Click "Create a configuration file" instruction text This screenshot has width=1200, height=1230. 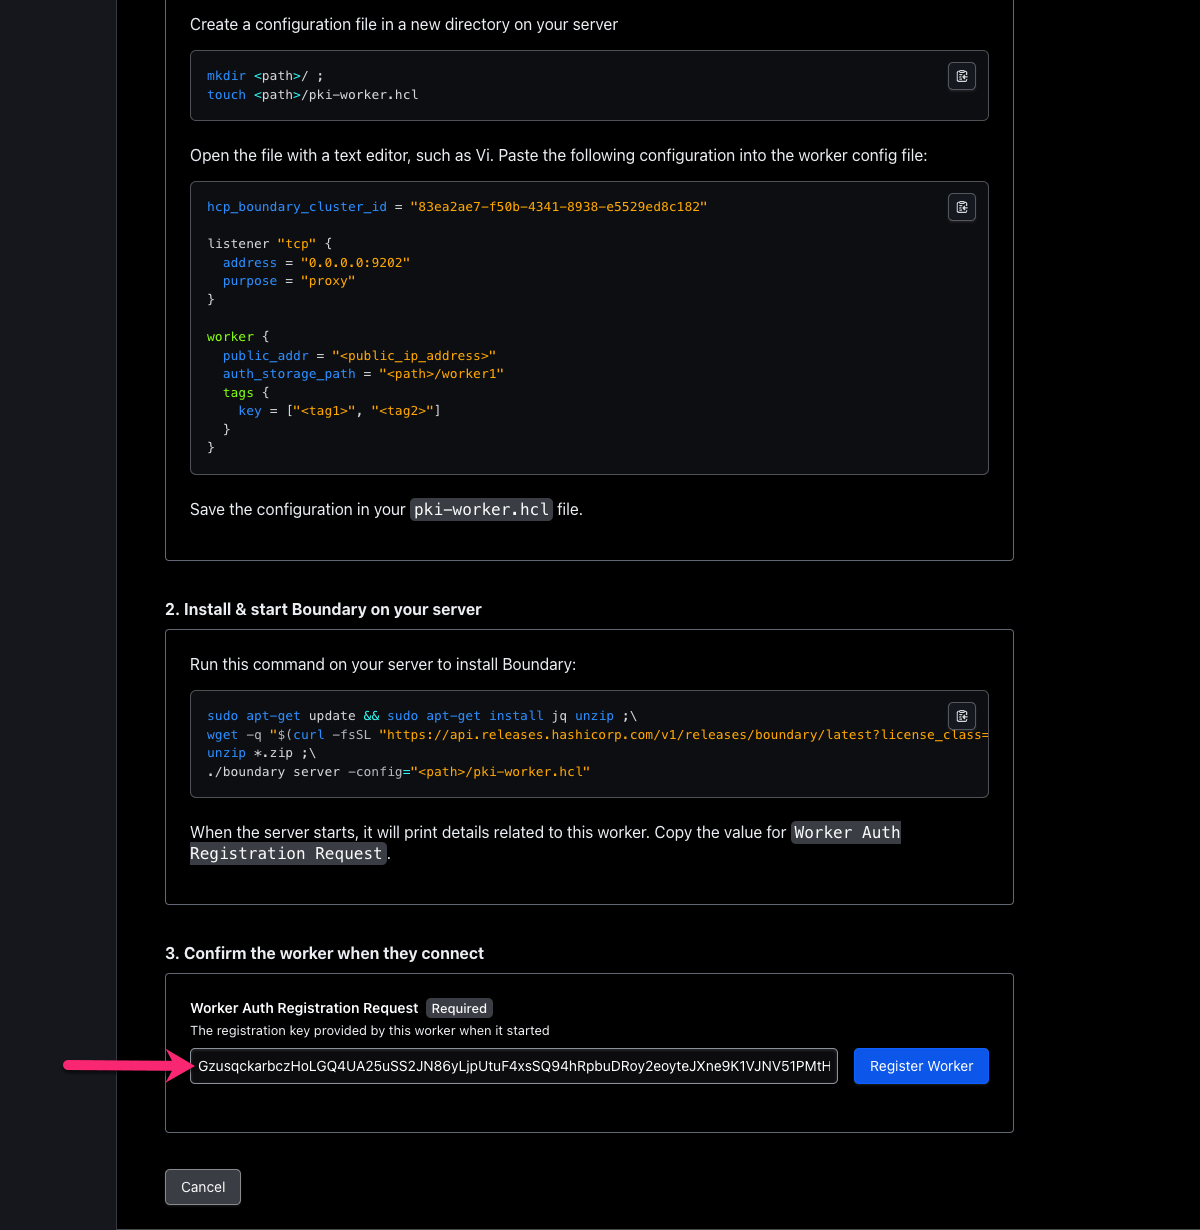pyautogui.click(x=404, y=24)
